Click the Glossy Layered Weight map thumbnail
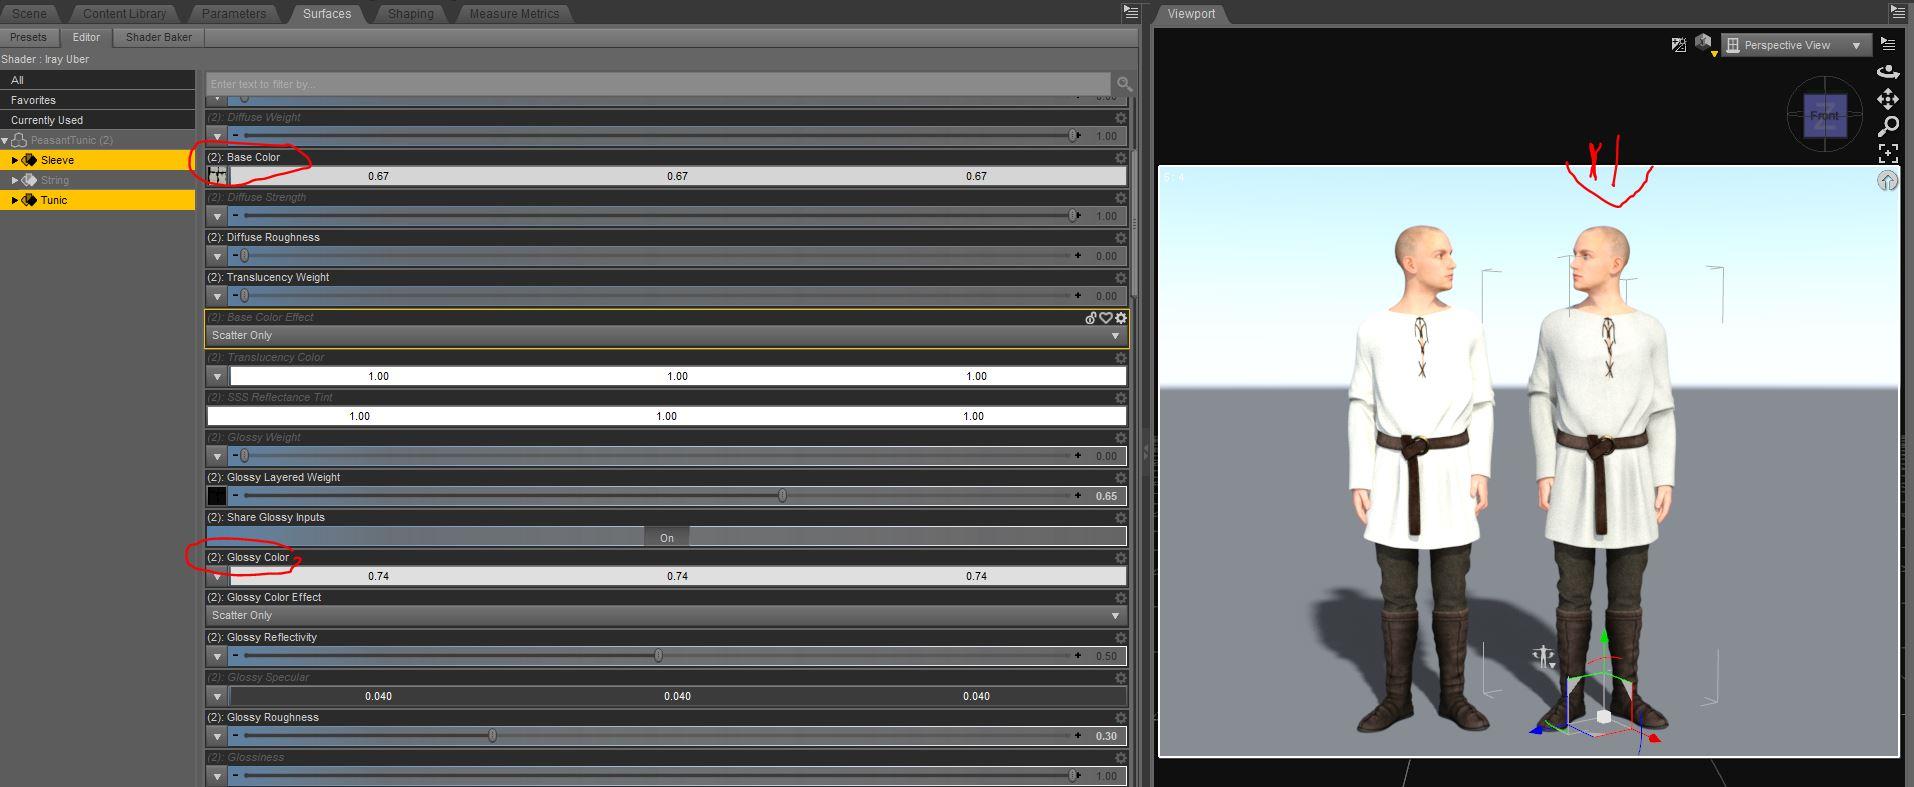 click(217, 496)
